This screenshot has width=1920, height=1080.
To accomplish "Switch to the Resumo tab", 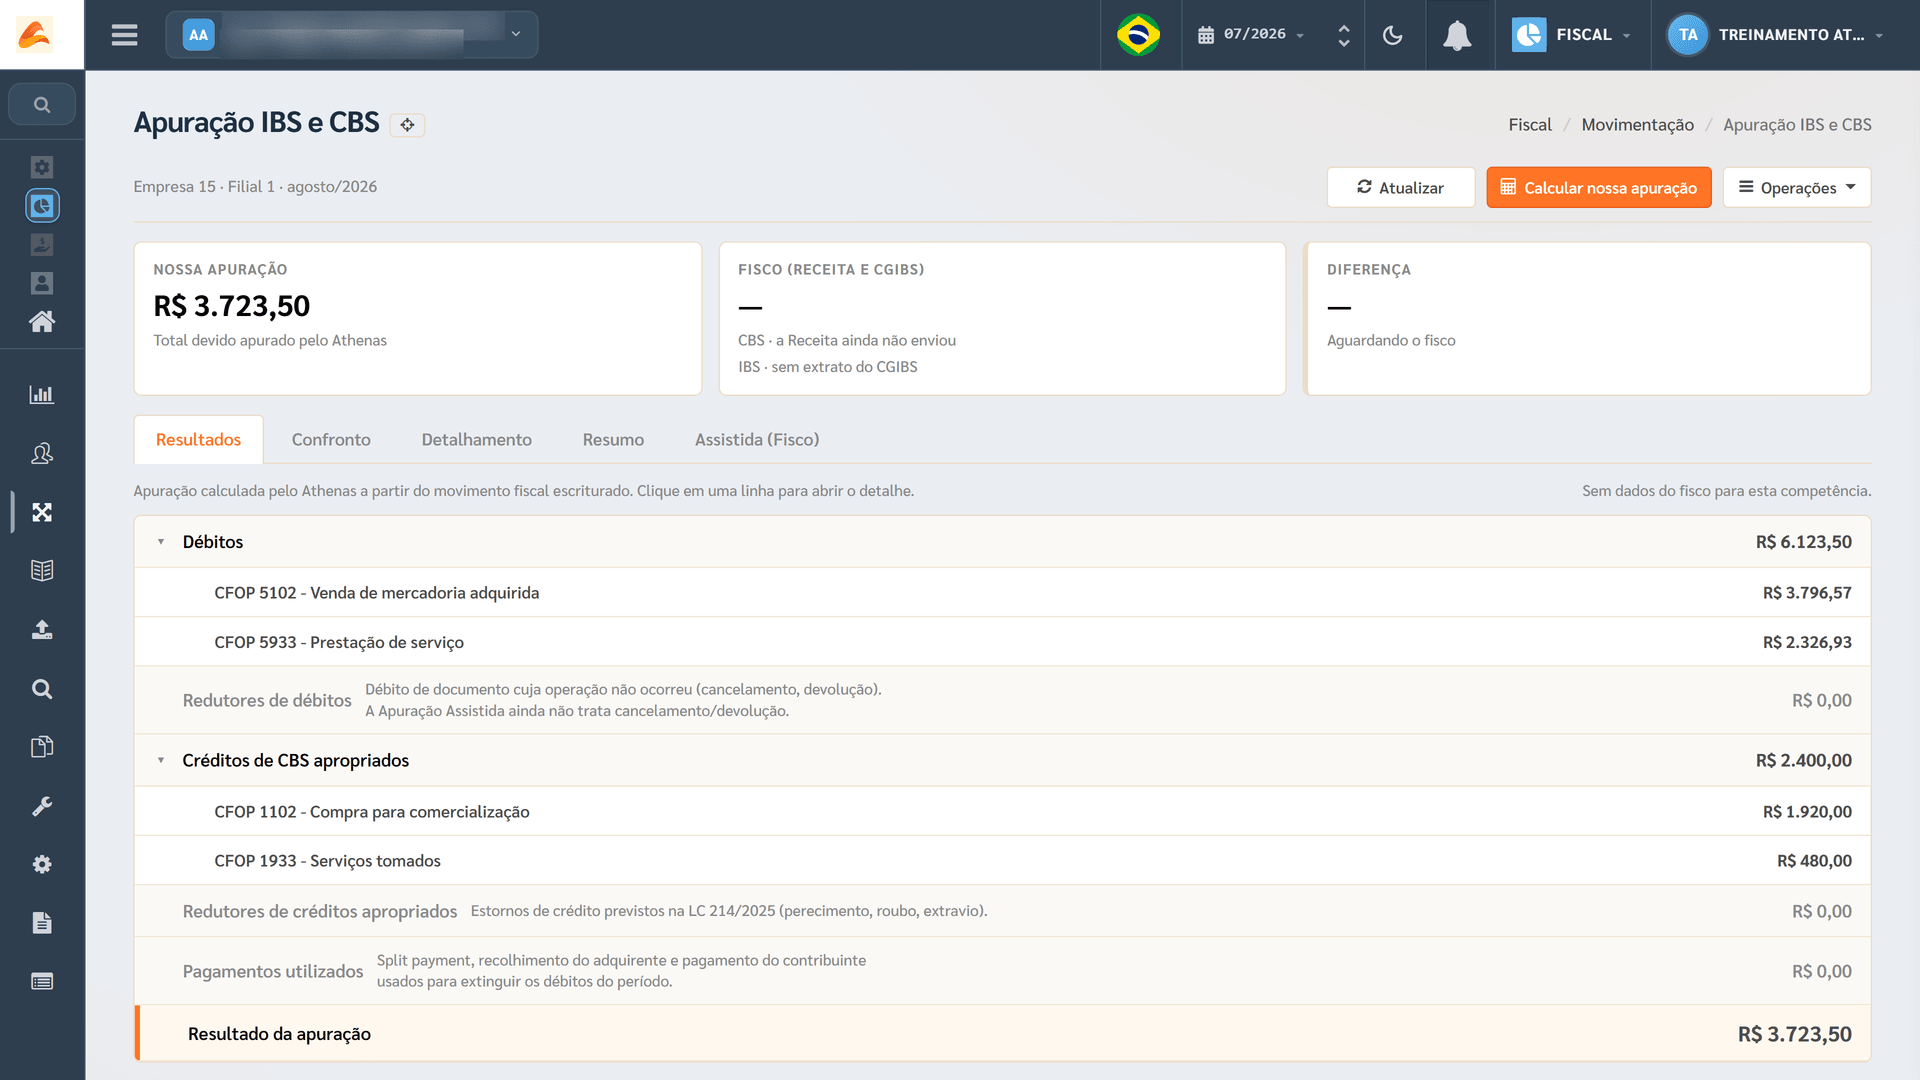I will [x=613, y=440].
